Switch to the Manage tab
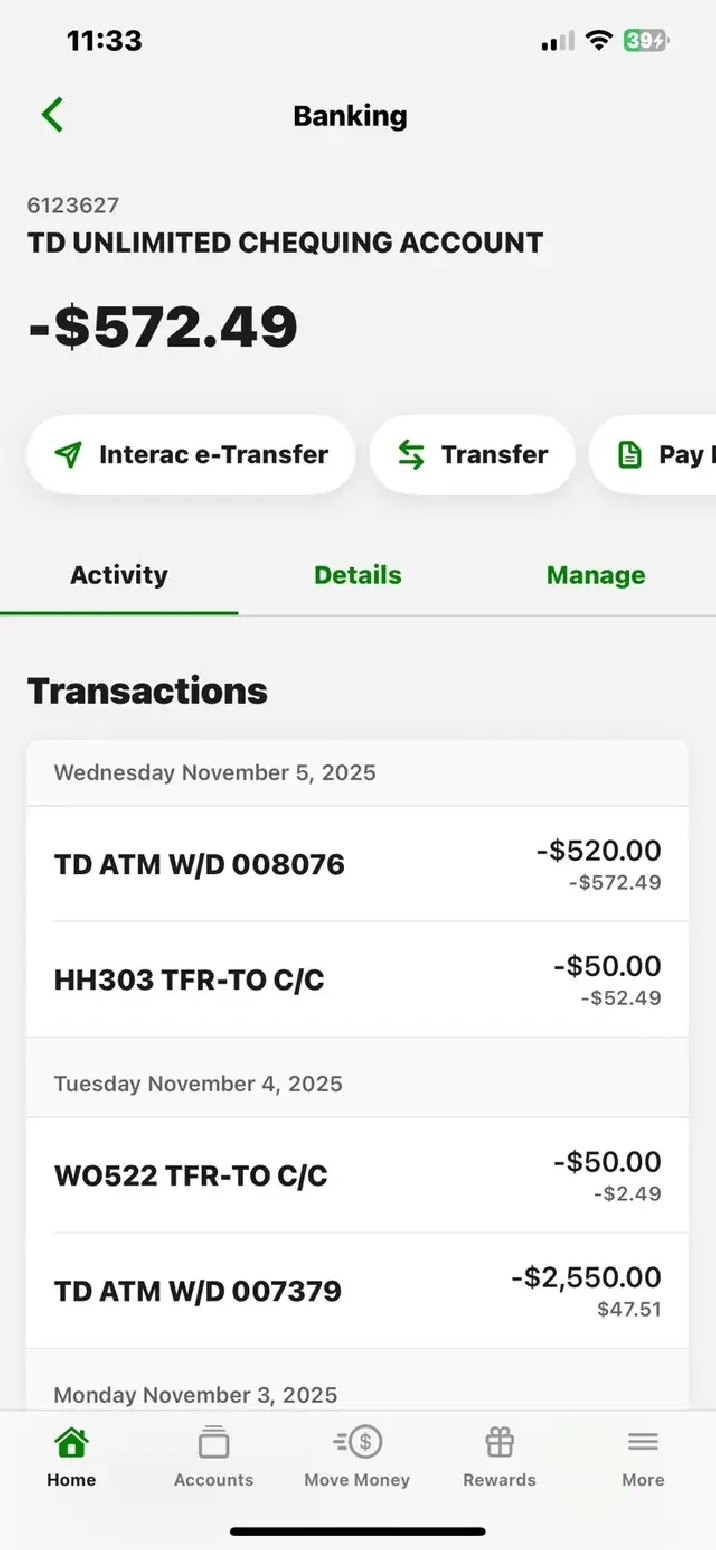716x1550 pixels. pyautogui.click(x=596, y=575)
